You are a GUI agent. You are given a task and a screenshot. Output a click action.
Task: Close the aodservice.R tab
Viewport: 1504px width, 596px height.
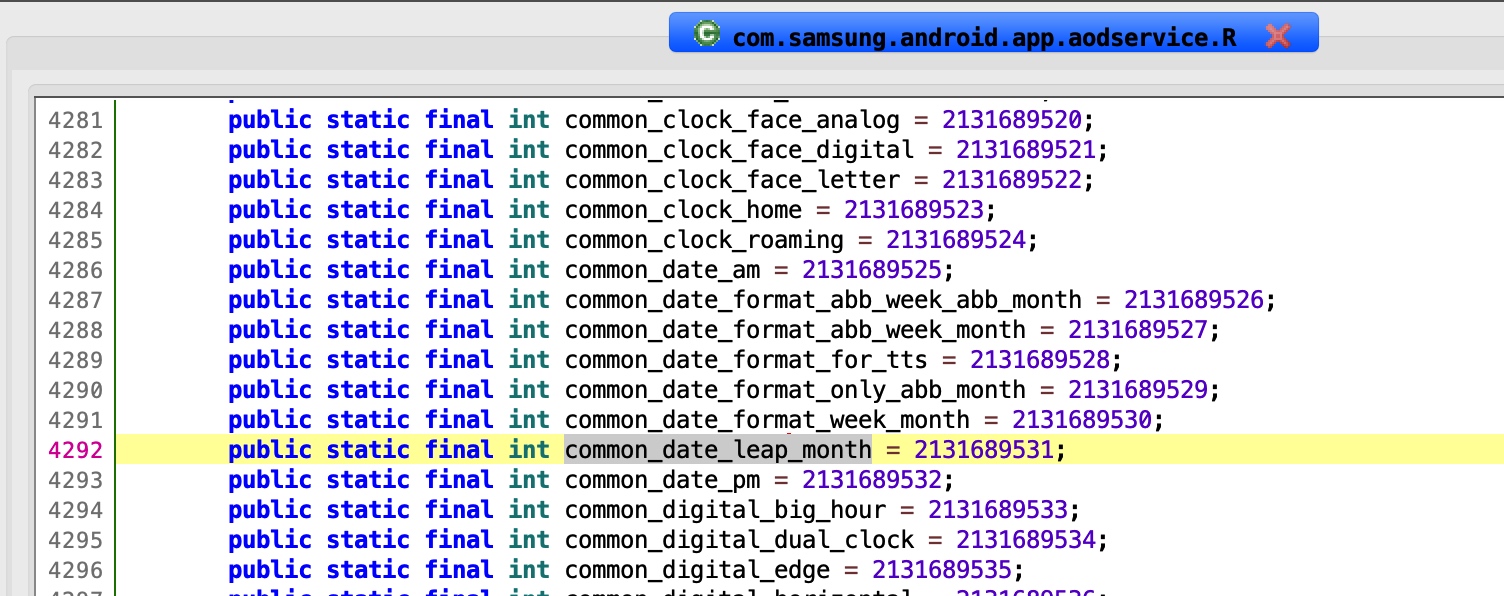click(1278, 32)
